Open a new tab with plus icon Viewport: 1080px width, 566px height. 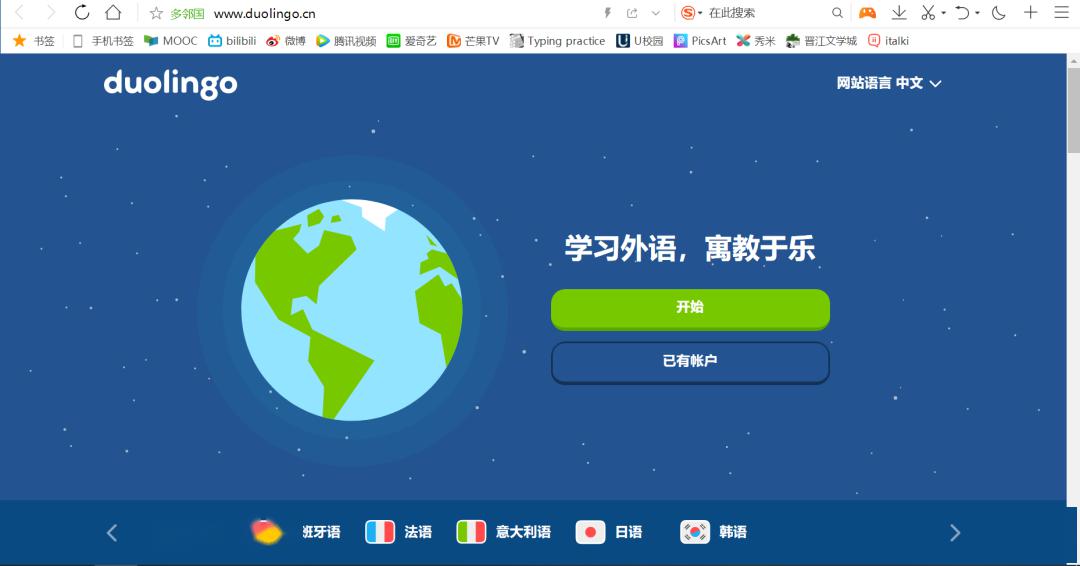click(1030, 12)
